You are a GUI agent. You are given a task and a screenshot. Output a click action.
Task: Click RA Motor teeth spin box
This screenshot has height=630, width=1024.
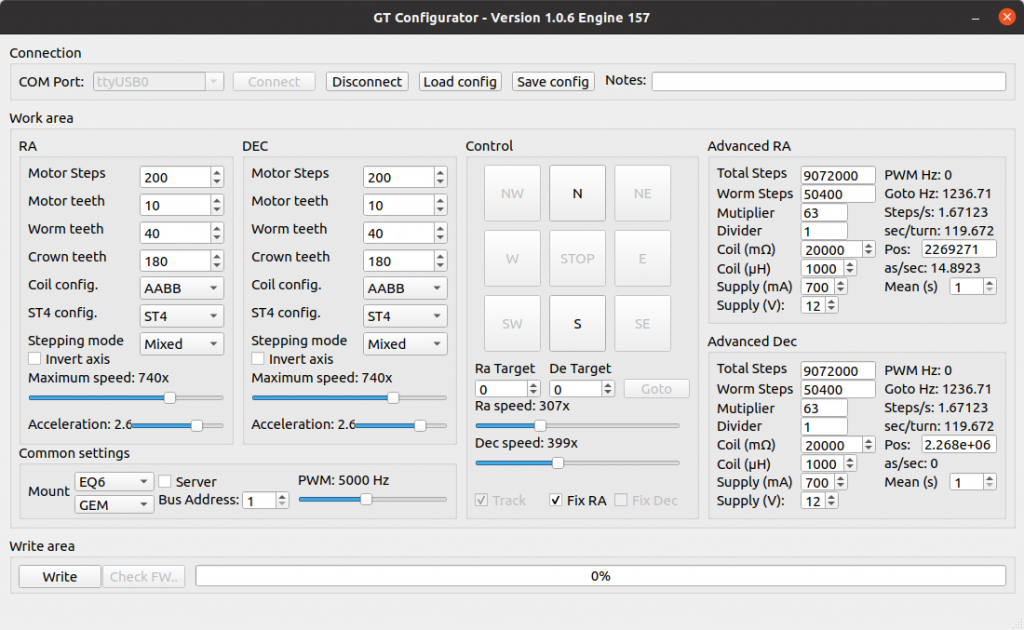[182, 205]
